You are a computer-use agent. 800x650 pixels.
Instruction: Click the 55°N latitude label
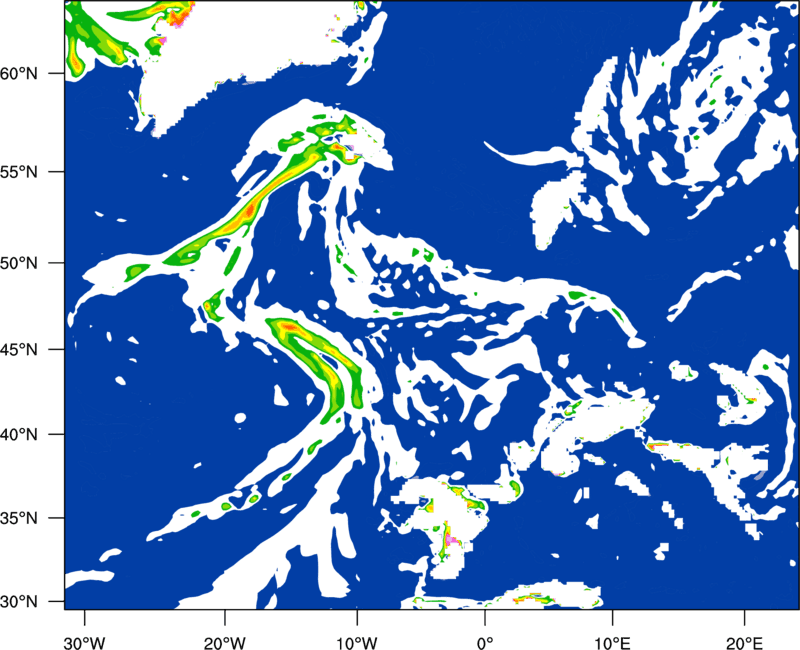[x=19, y=172]
